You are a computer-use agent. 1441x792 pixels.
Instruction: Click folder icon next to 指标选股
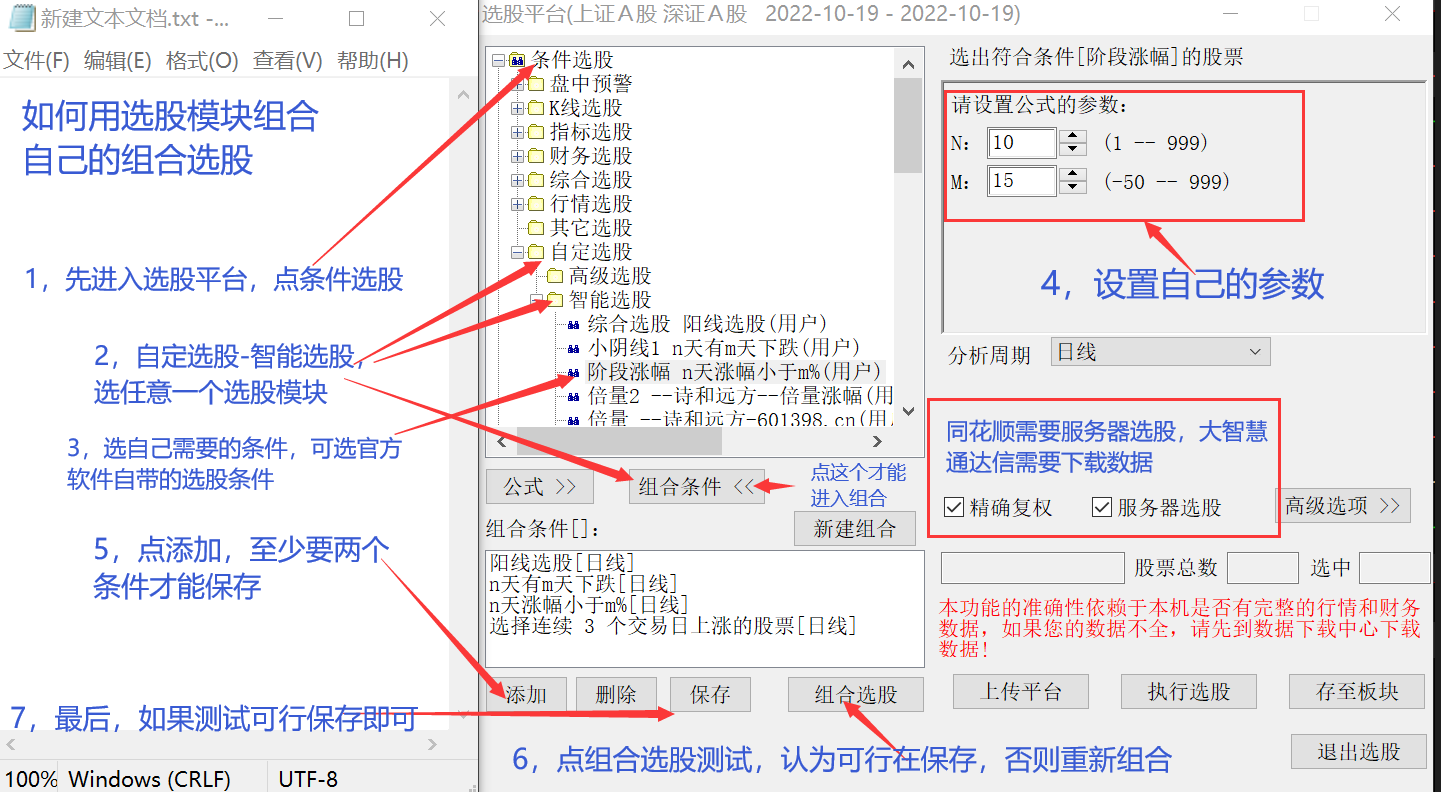tap(536, 132)
